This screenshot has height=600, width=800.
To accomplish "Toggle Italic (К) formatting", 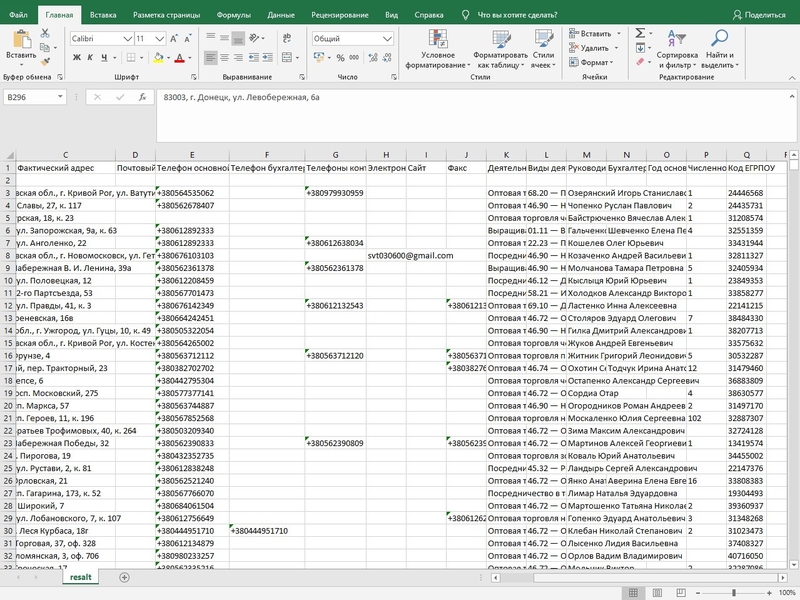I will point(92,59).
